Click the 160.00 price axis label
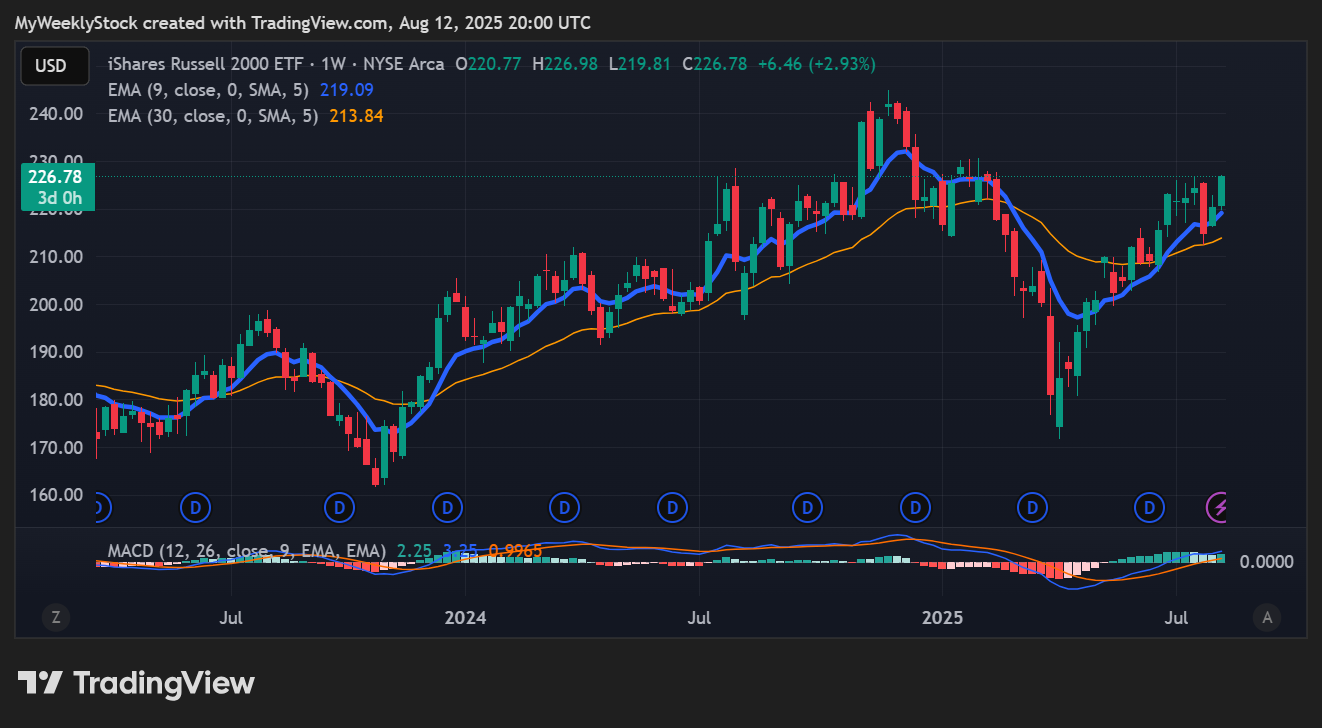The image size is (1322, 728). click(55, 495)
